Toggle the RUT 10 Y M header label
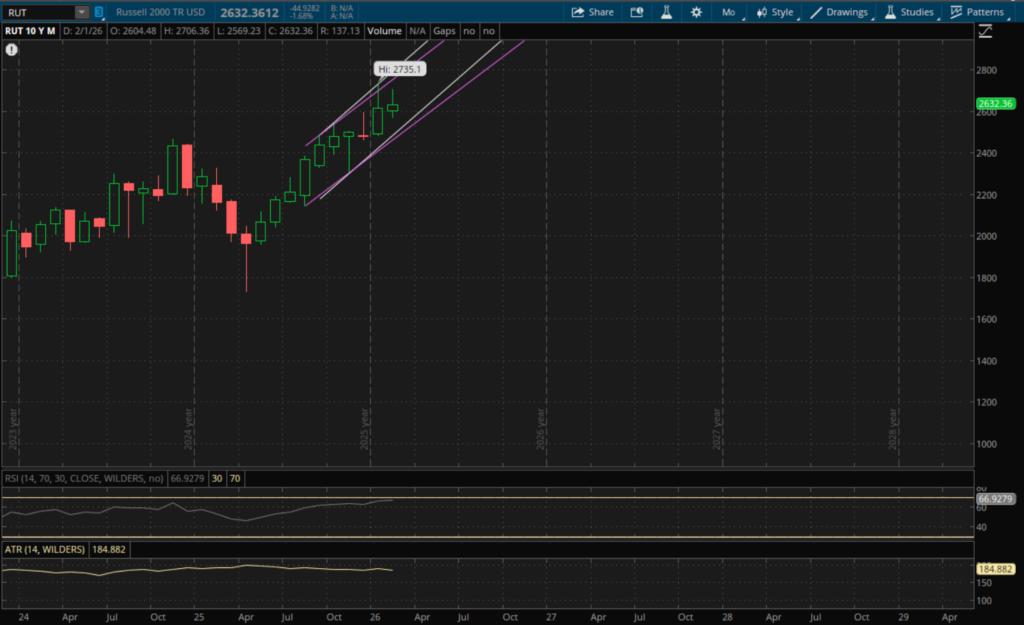The image size is (1024, 625). [29, 31]
